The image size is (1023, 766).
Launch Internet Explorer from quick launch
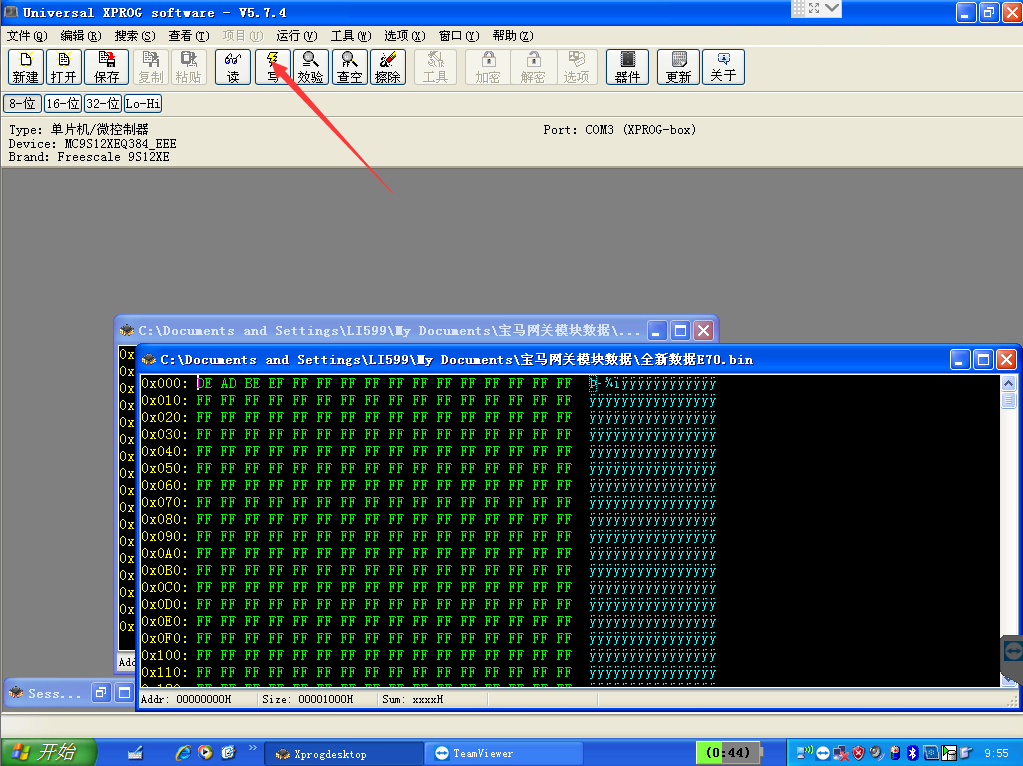(183, 753)
